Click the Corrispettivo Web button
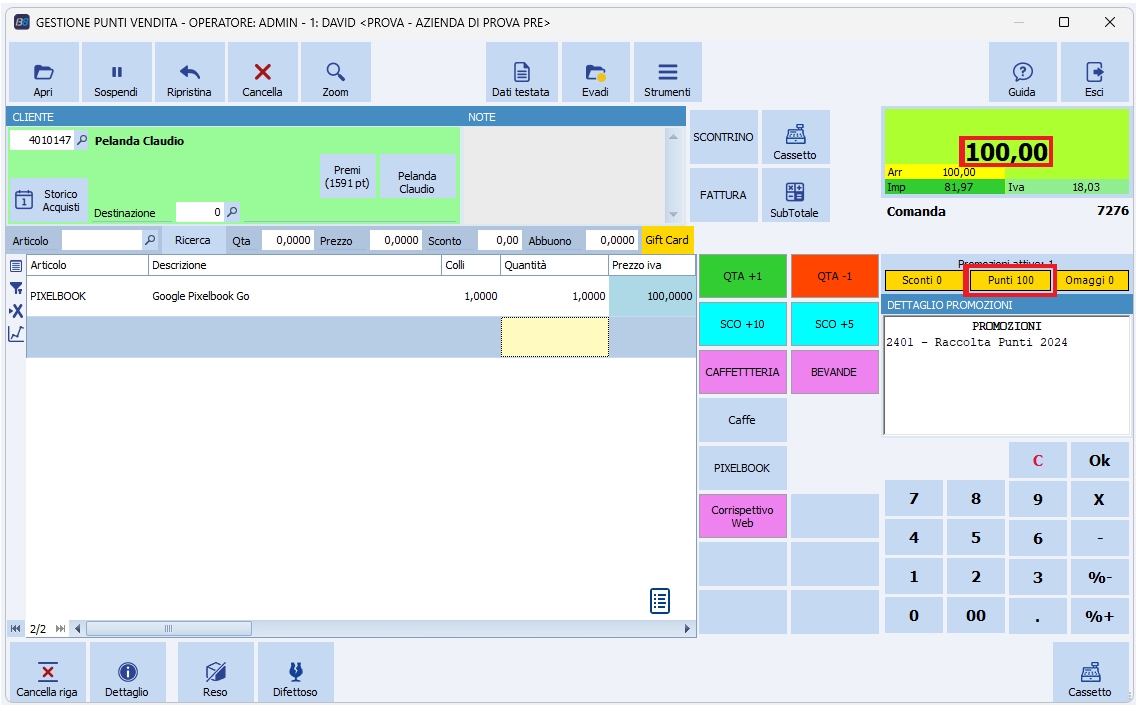 click(x=743, y=516)
